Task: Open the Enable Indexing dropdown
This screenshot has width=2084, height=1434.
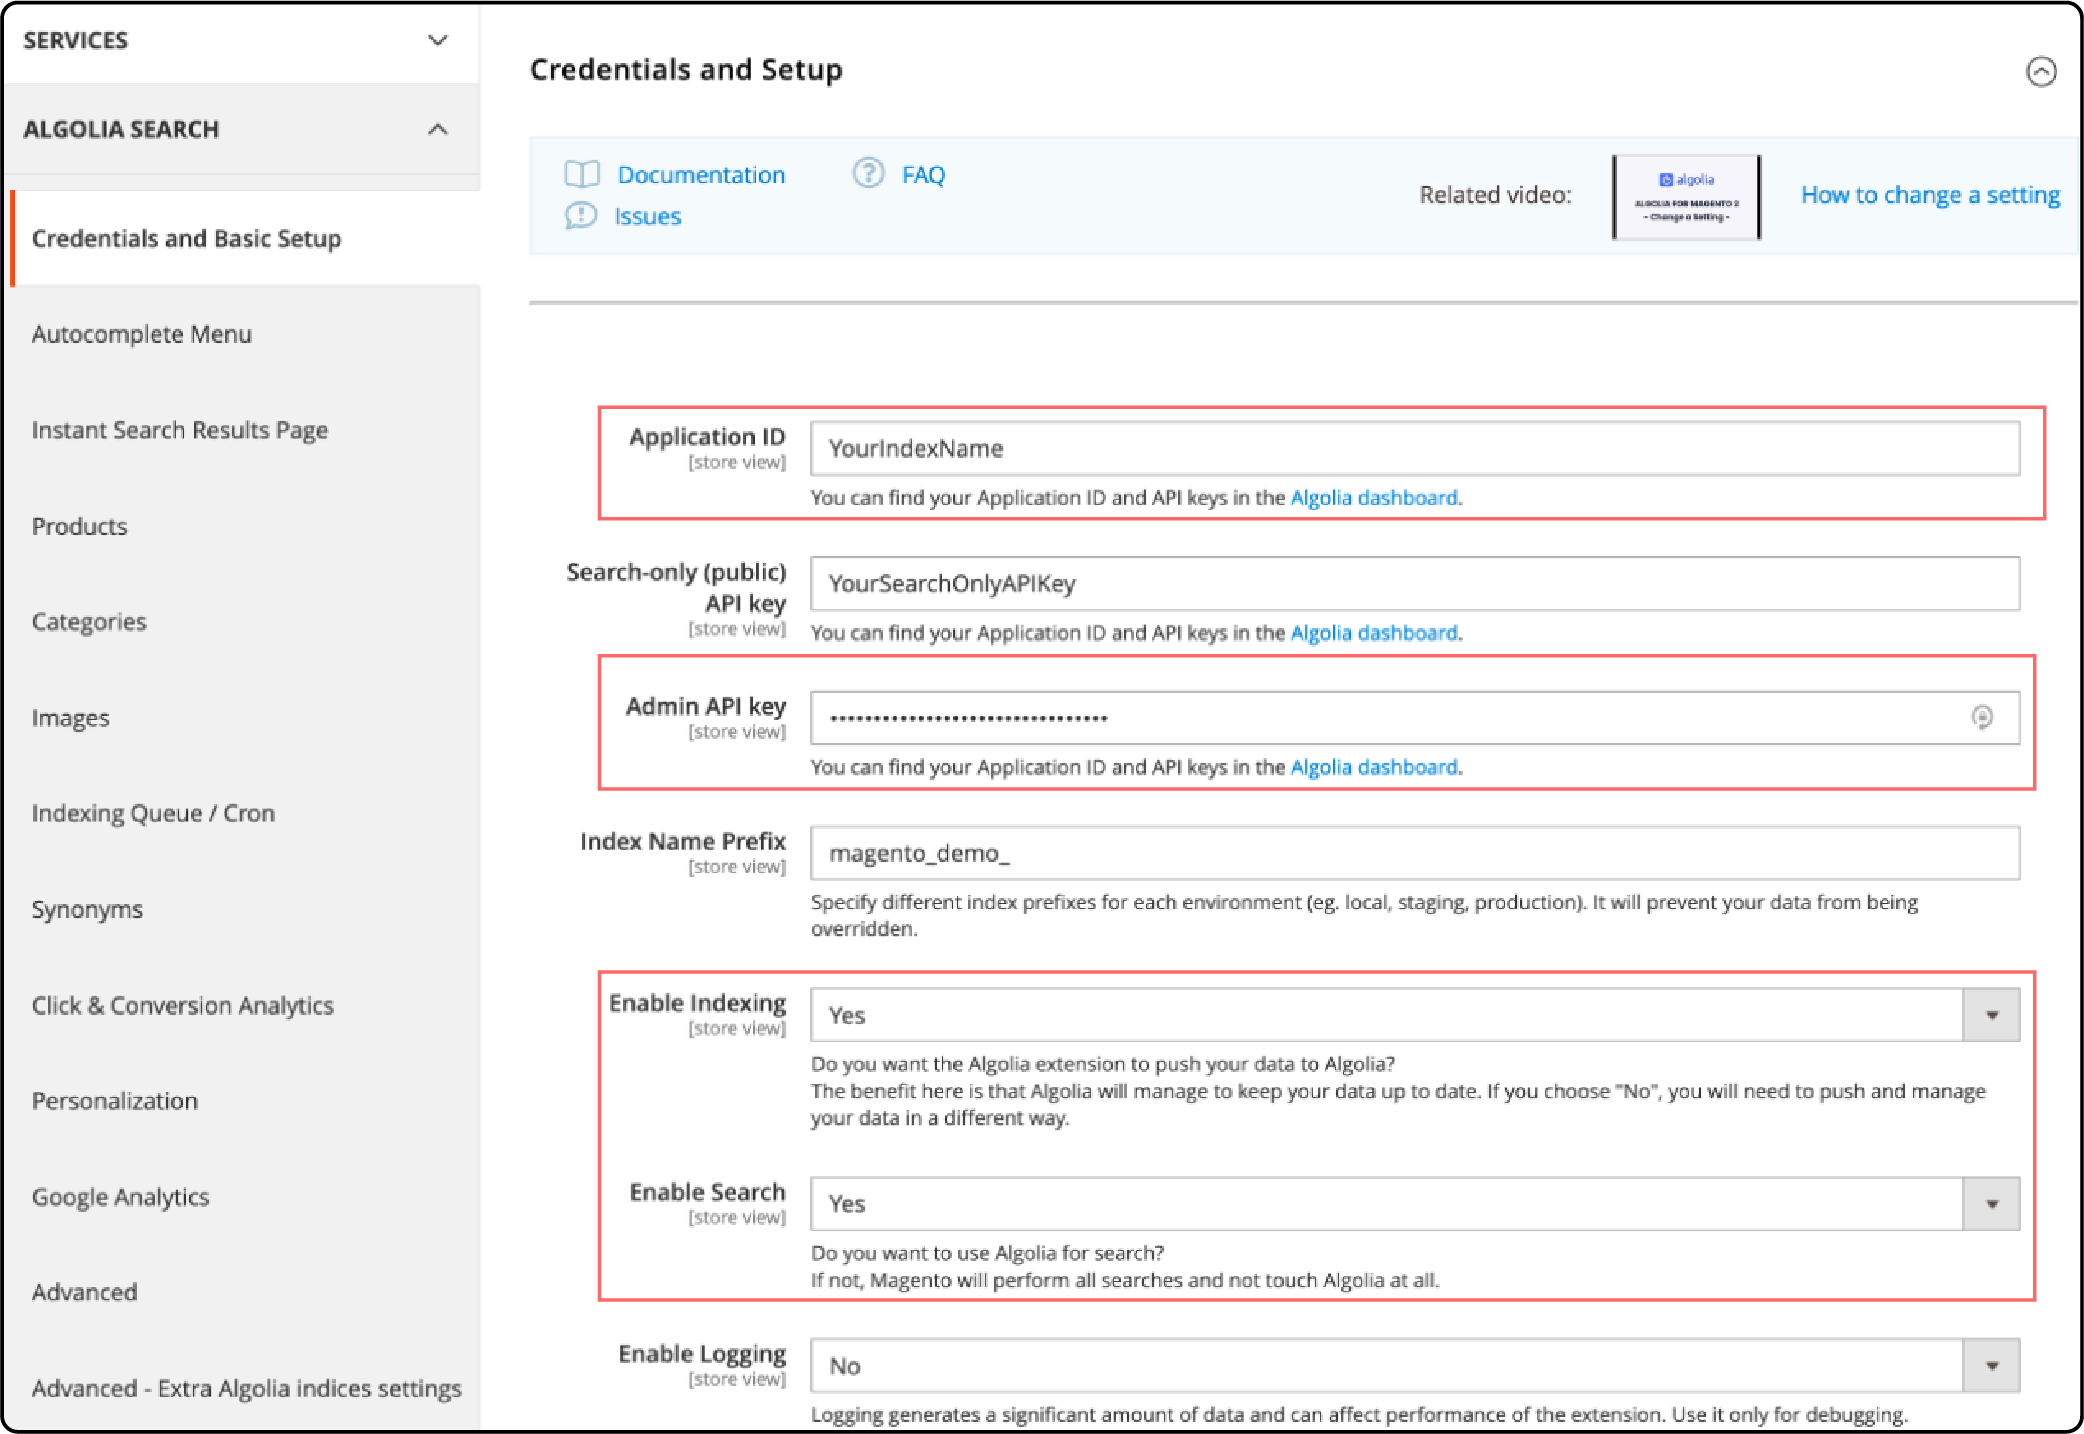Action: tap(1991, 1015)
